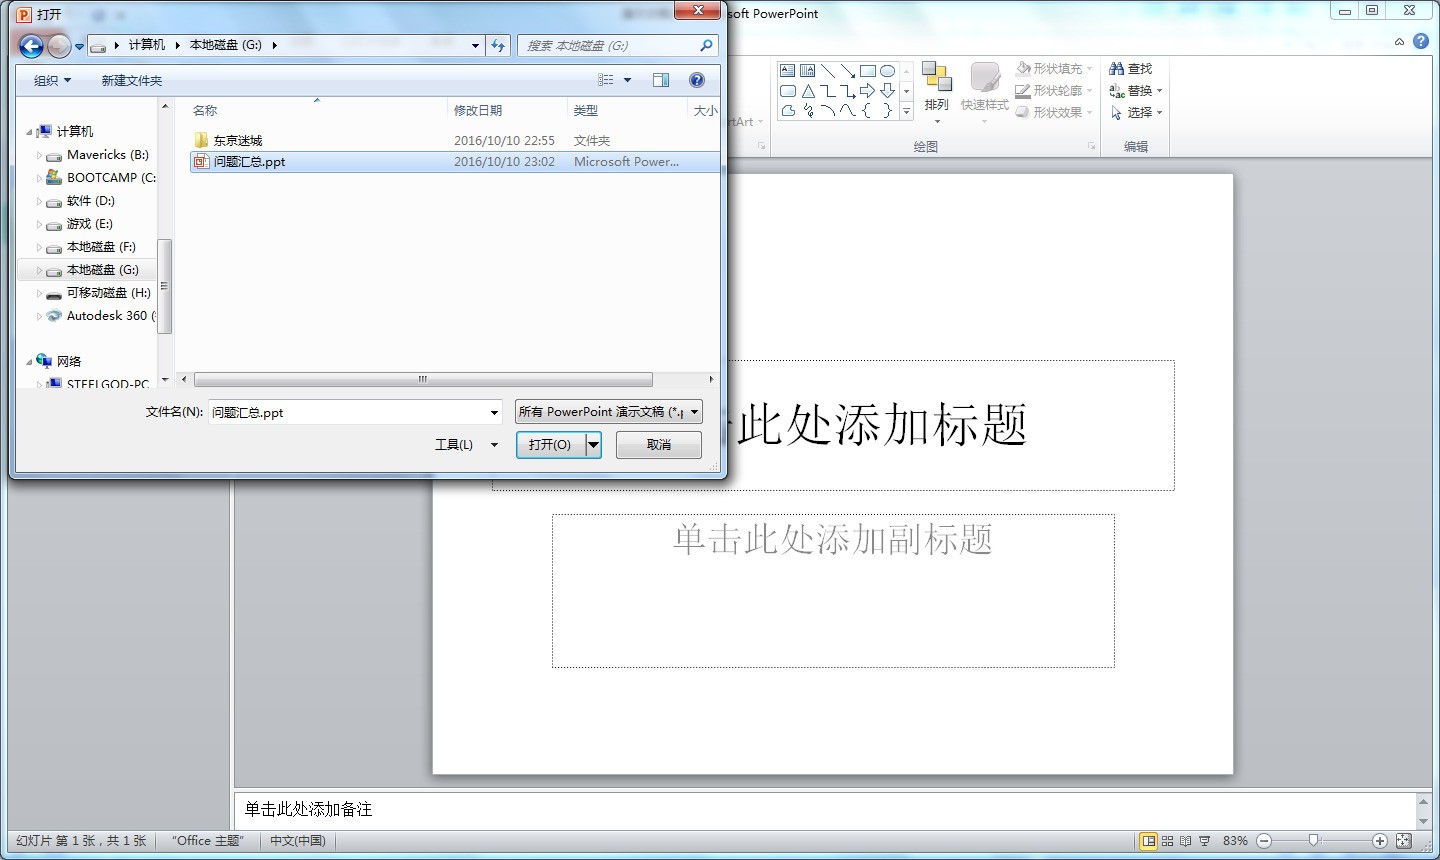Screen dimensions: 1440x860
Task: Select the 东京迷城 folder
Action: pos(238,141)
